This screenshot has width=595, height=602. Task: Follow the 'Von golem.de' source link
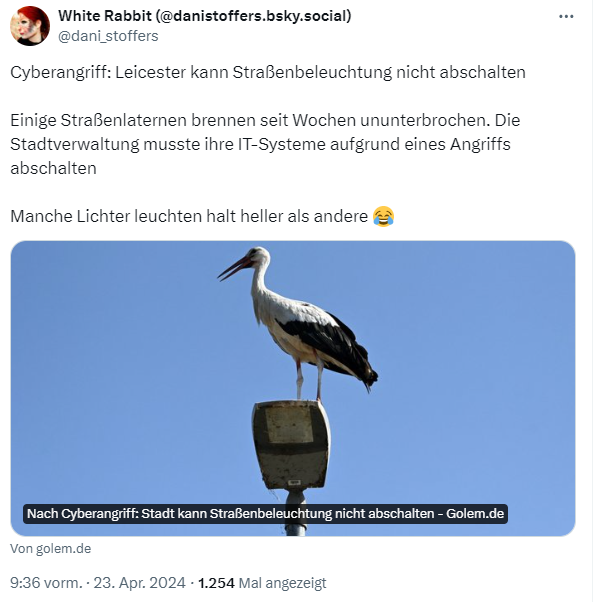click(51, 549)
